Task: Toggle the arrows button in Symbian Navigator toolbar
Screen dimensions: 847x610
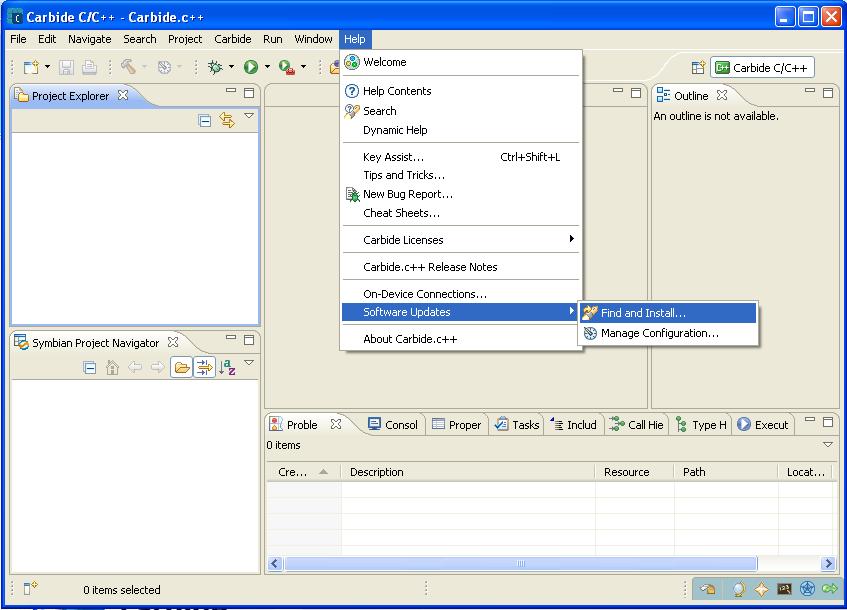Action: pos(204,367)
